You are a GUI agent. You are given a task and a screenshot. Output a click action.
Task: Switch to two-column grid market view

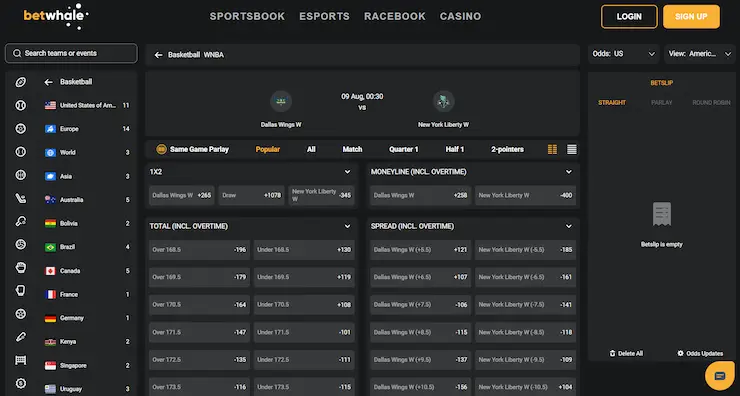(x=552, y=149)
